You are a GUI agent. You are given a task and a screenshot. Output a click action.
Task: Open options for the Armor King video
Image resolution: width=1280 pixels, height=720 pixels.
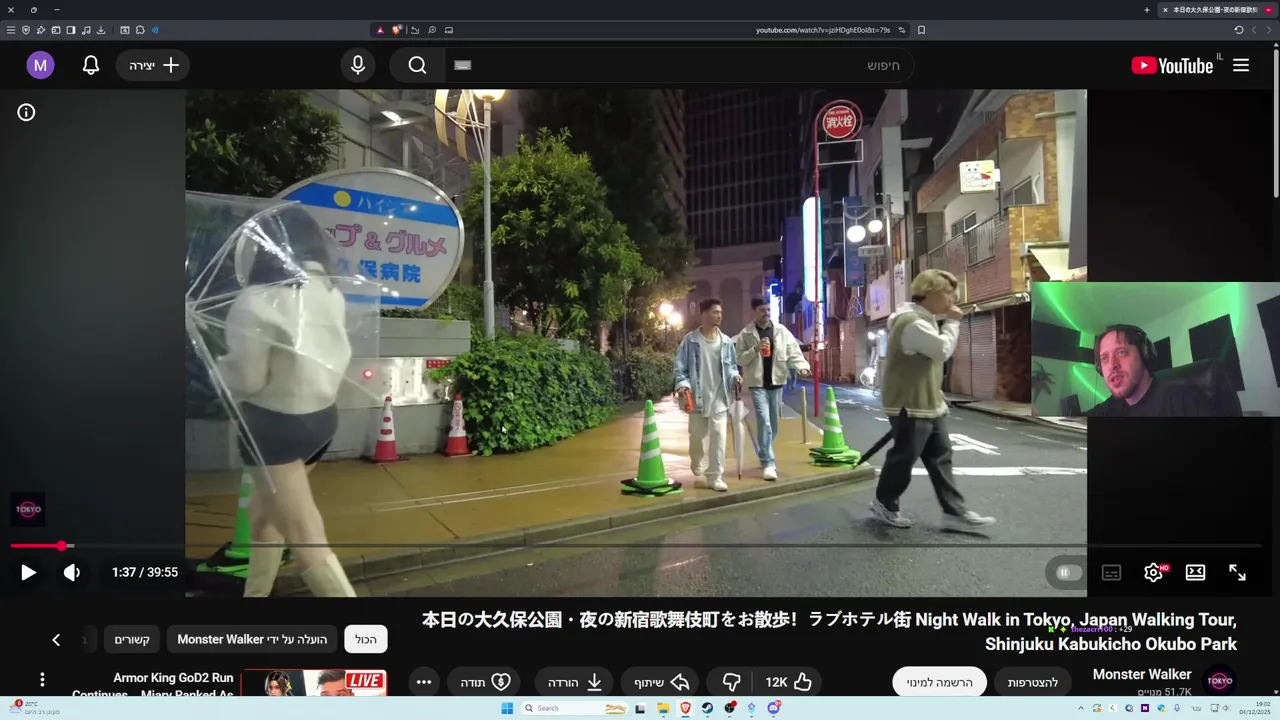[42, 680]
